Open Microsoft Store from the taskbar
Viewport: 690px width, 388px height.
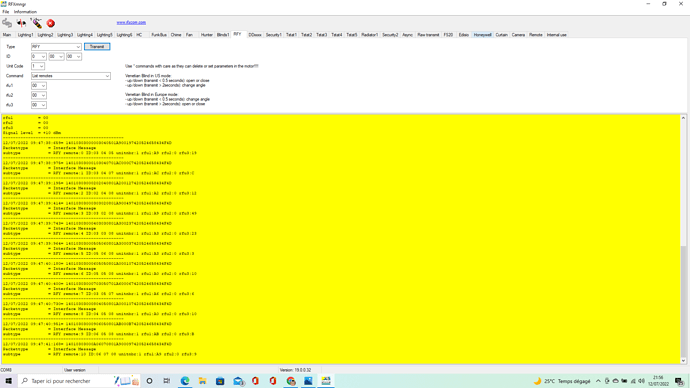pos(220,381)
